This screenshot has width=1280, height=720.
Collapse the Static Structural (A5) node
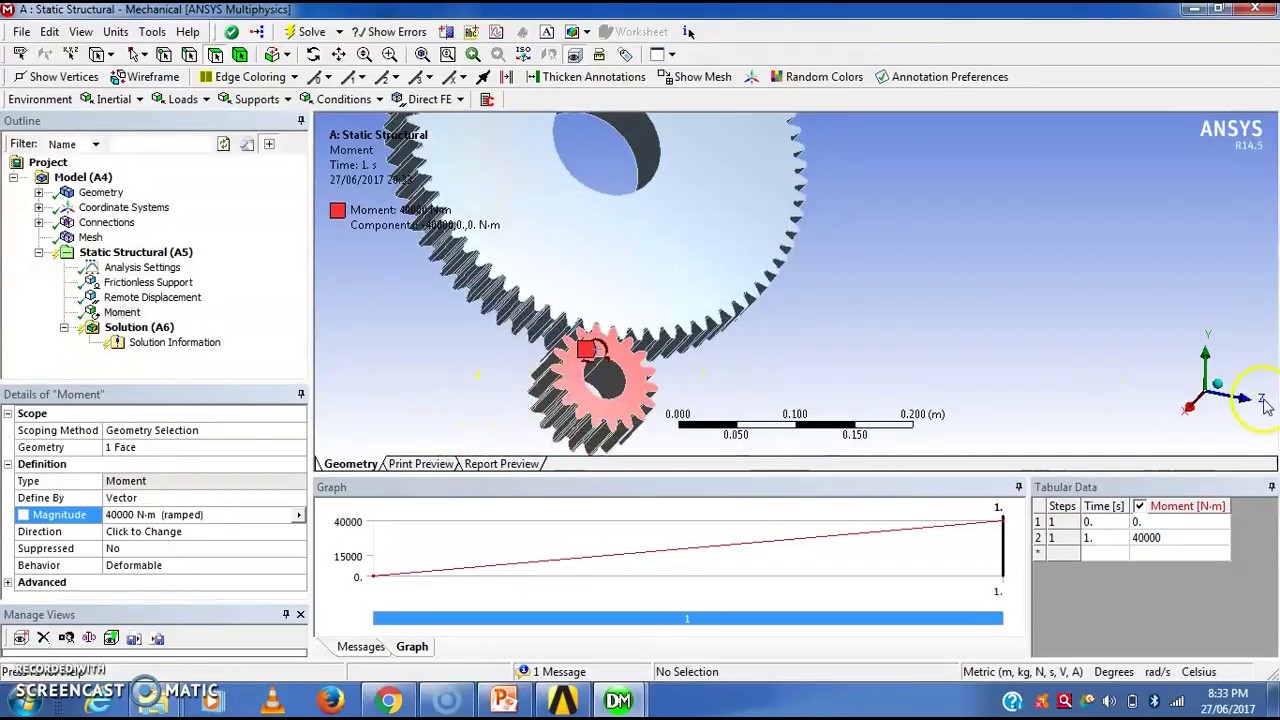(x=39, y=252)
